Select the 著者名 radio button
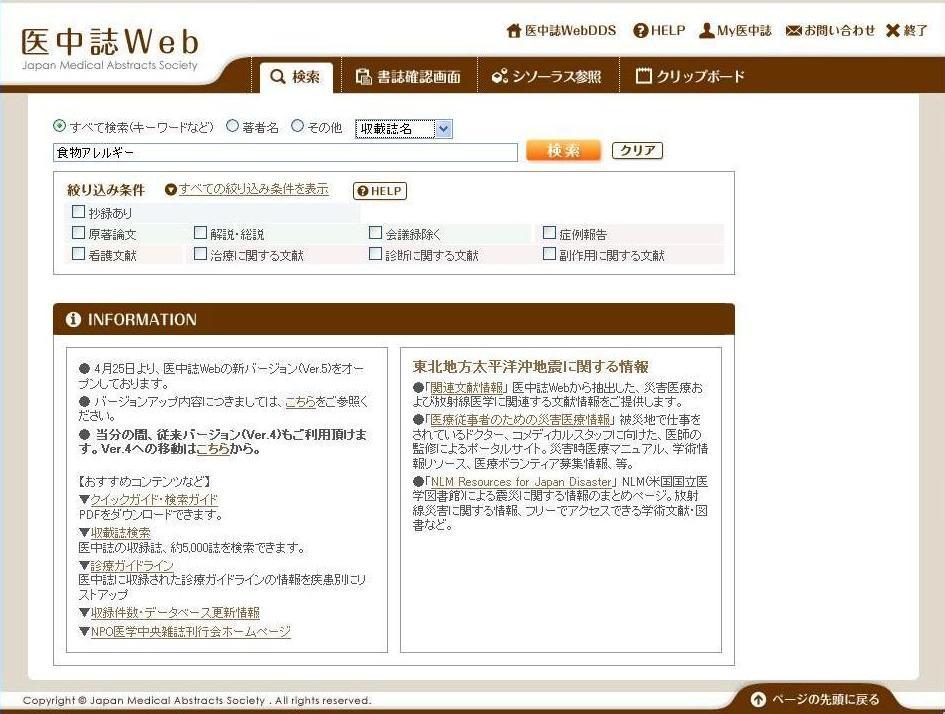Viewport: 945px width, 714px height. (x=232, y=126)
